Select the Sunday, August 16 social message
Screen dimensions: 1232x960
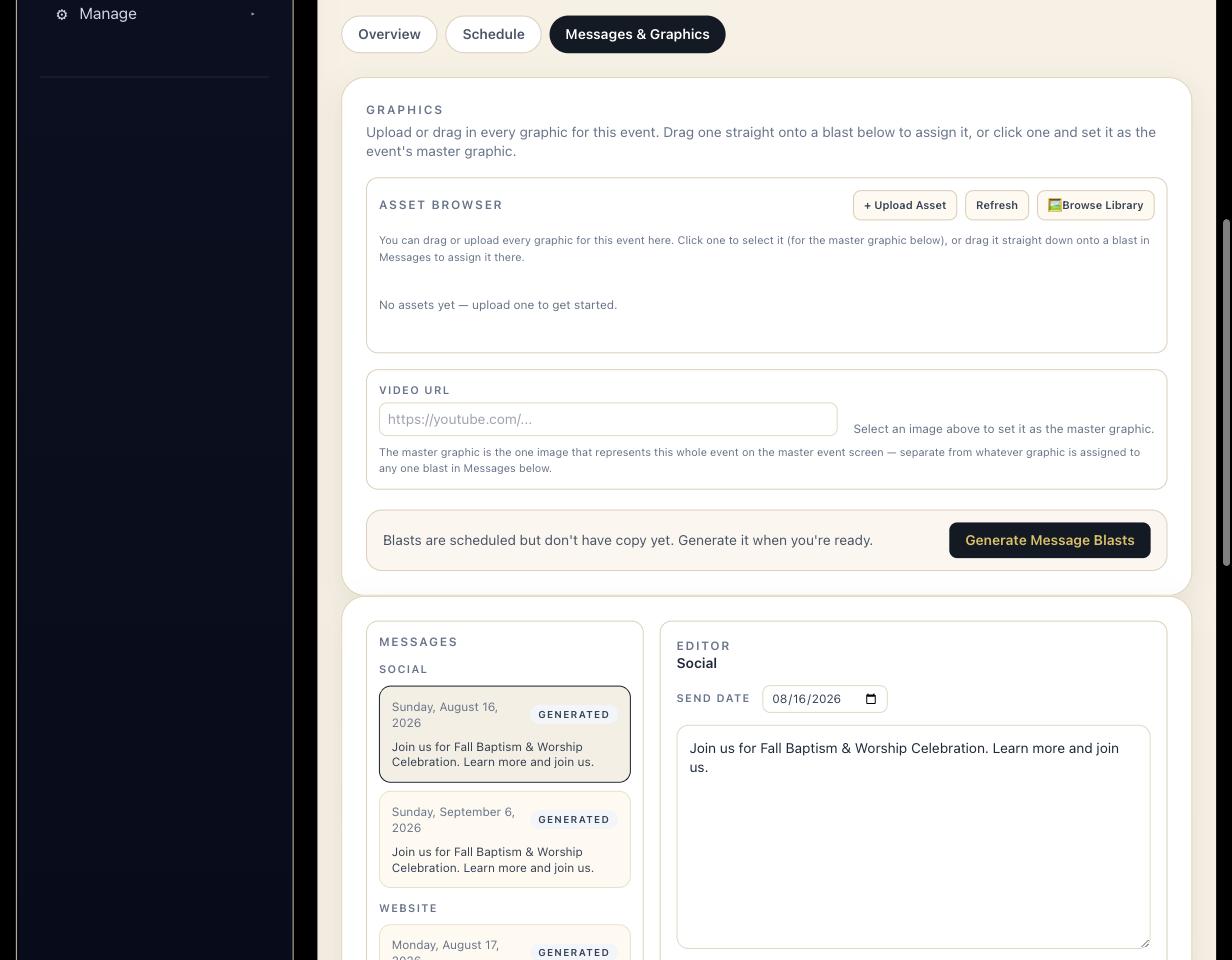coord(505,734)
